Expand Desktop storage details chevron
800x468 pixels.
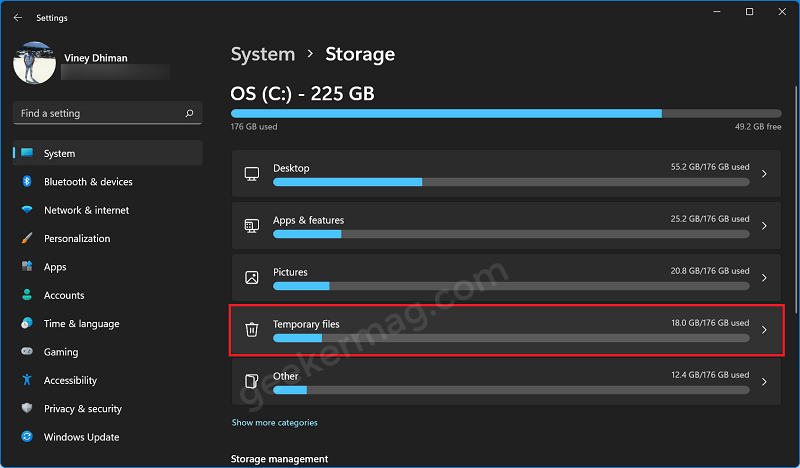[x=764, y=174]
